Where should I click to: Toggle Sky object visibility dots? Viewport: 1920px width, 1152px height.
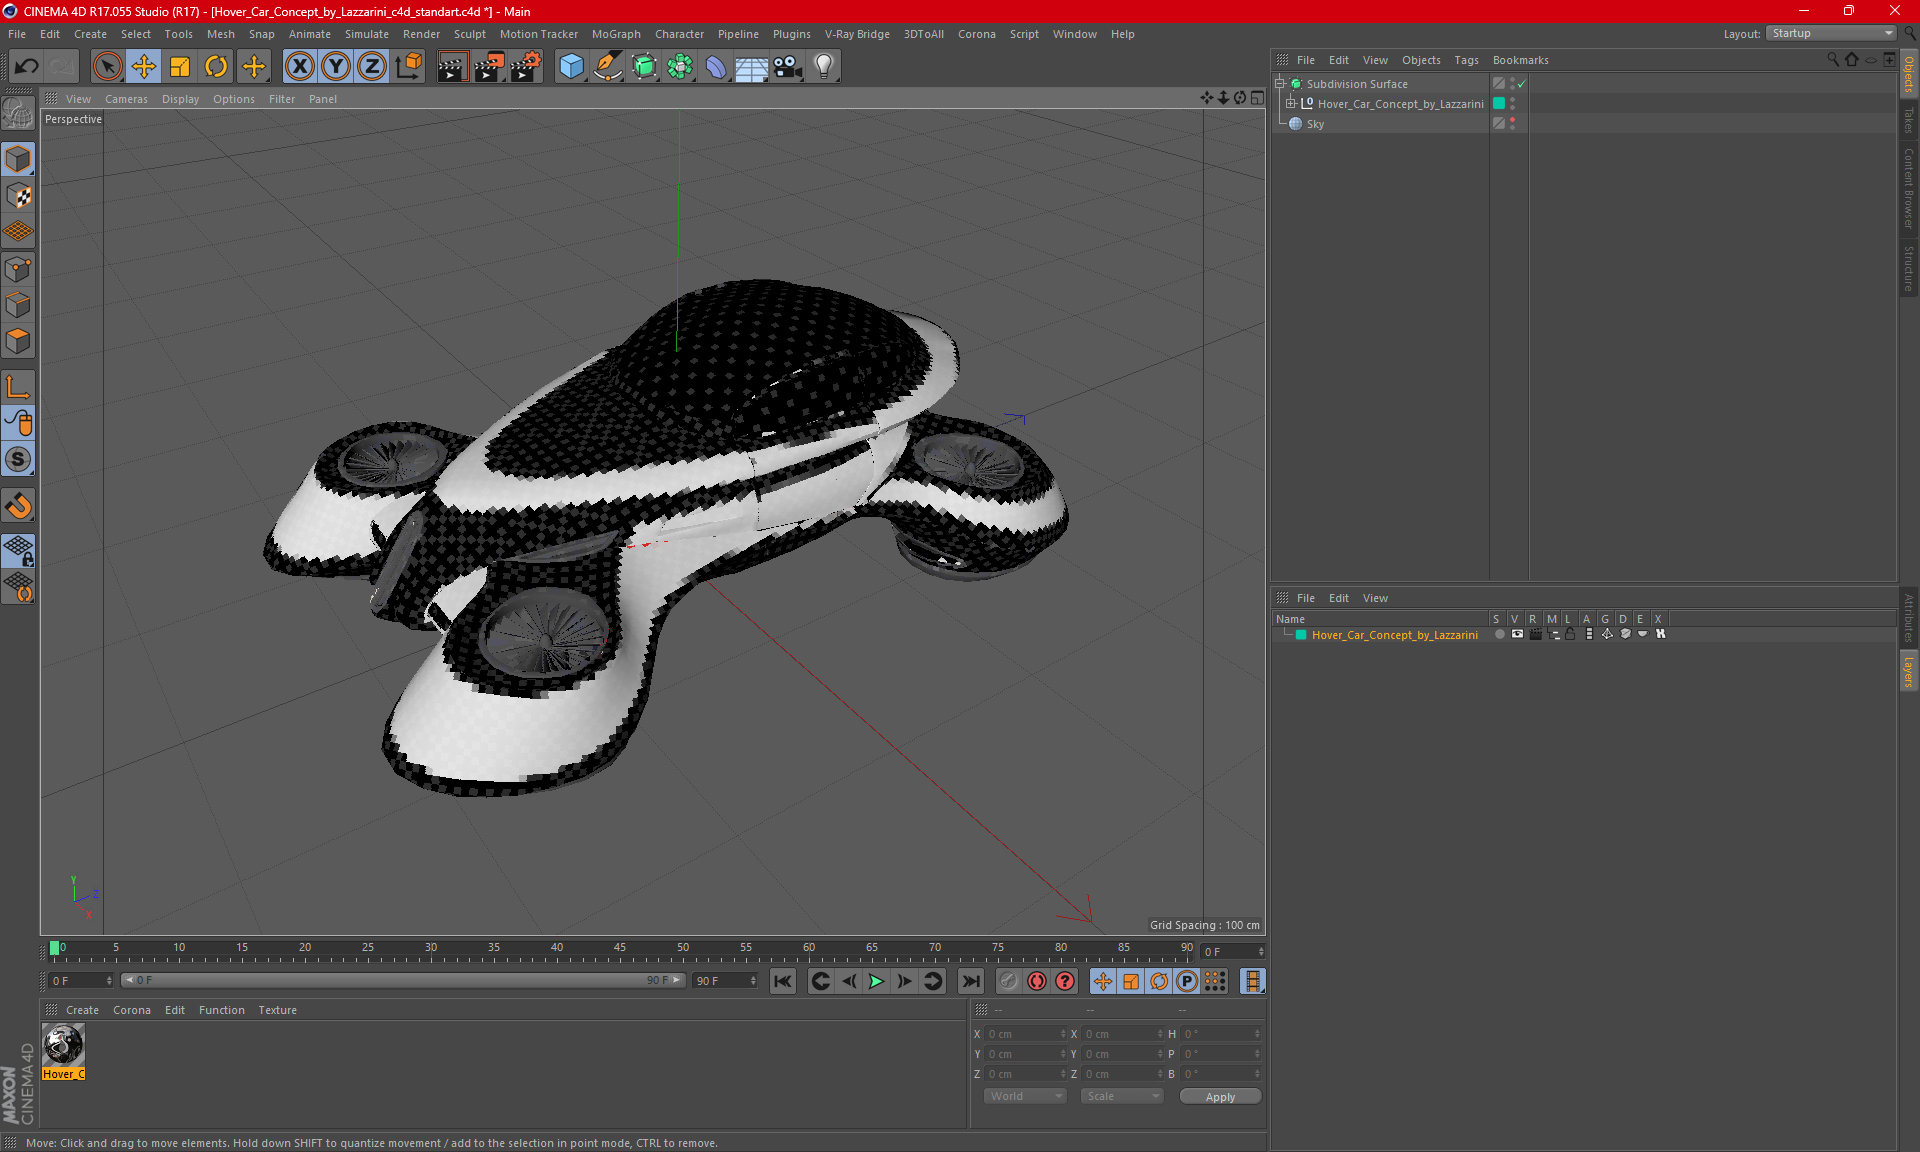[x=1512, y=123]
